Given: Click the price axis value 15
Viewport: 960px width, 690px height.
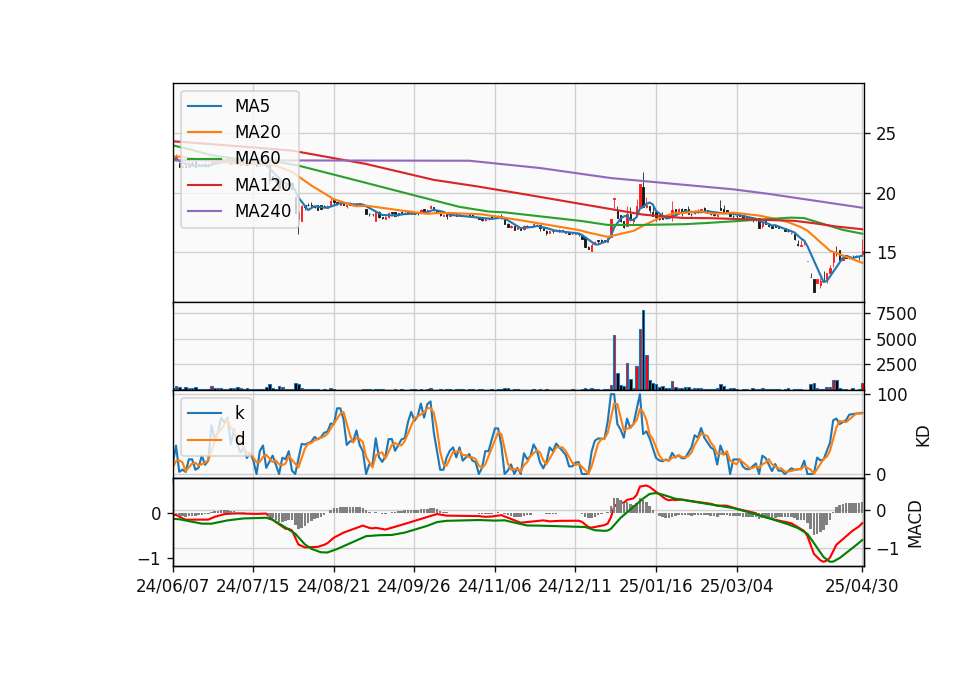Looking at the screenshot, I should coord(885,253).
